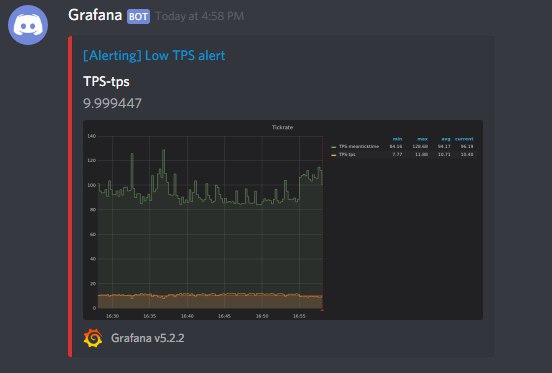This screenshot has height=373, width=552.
Task: Click the red alert marker on graph axis
Action: [322, 310]
